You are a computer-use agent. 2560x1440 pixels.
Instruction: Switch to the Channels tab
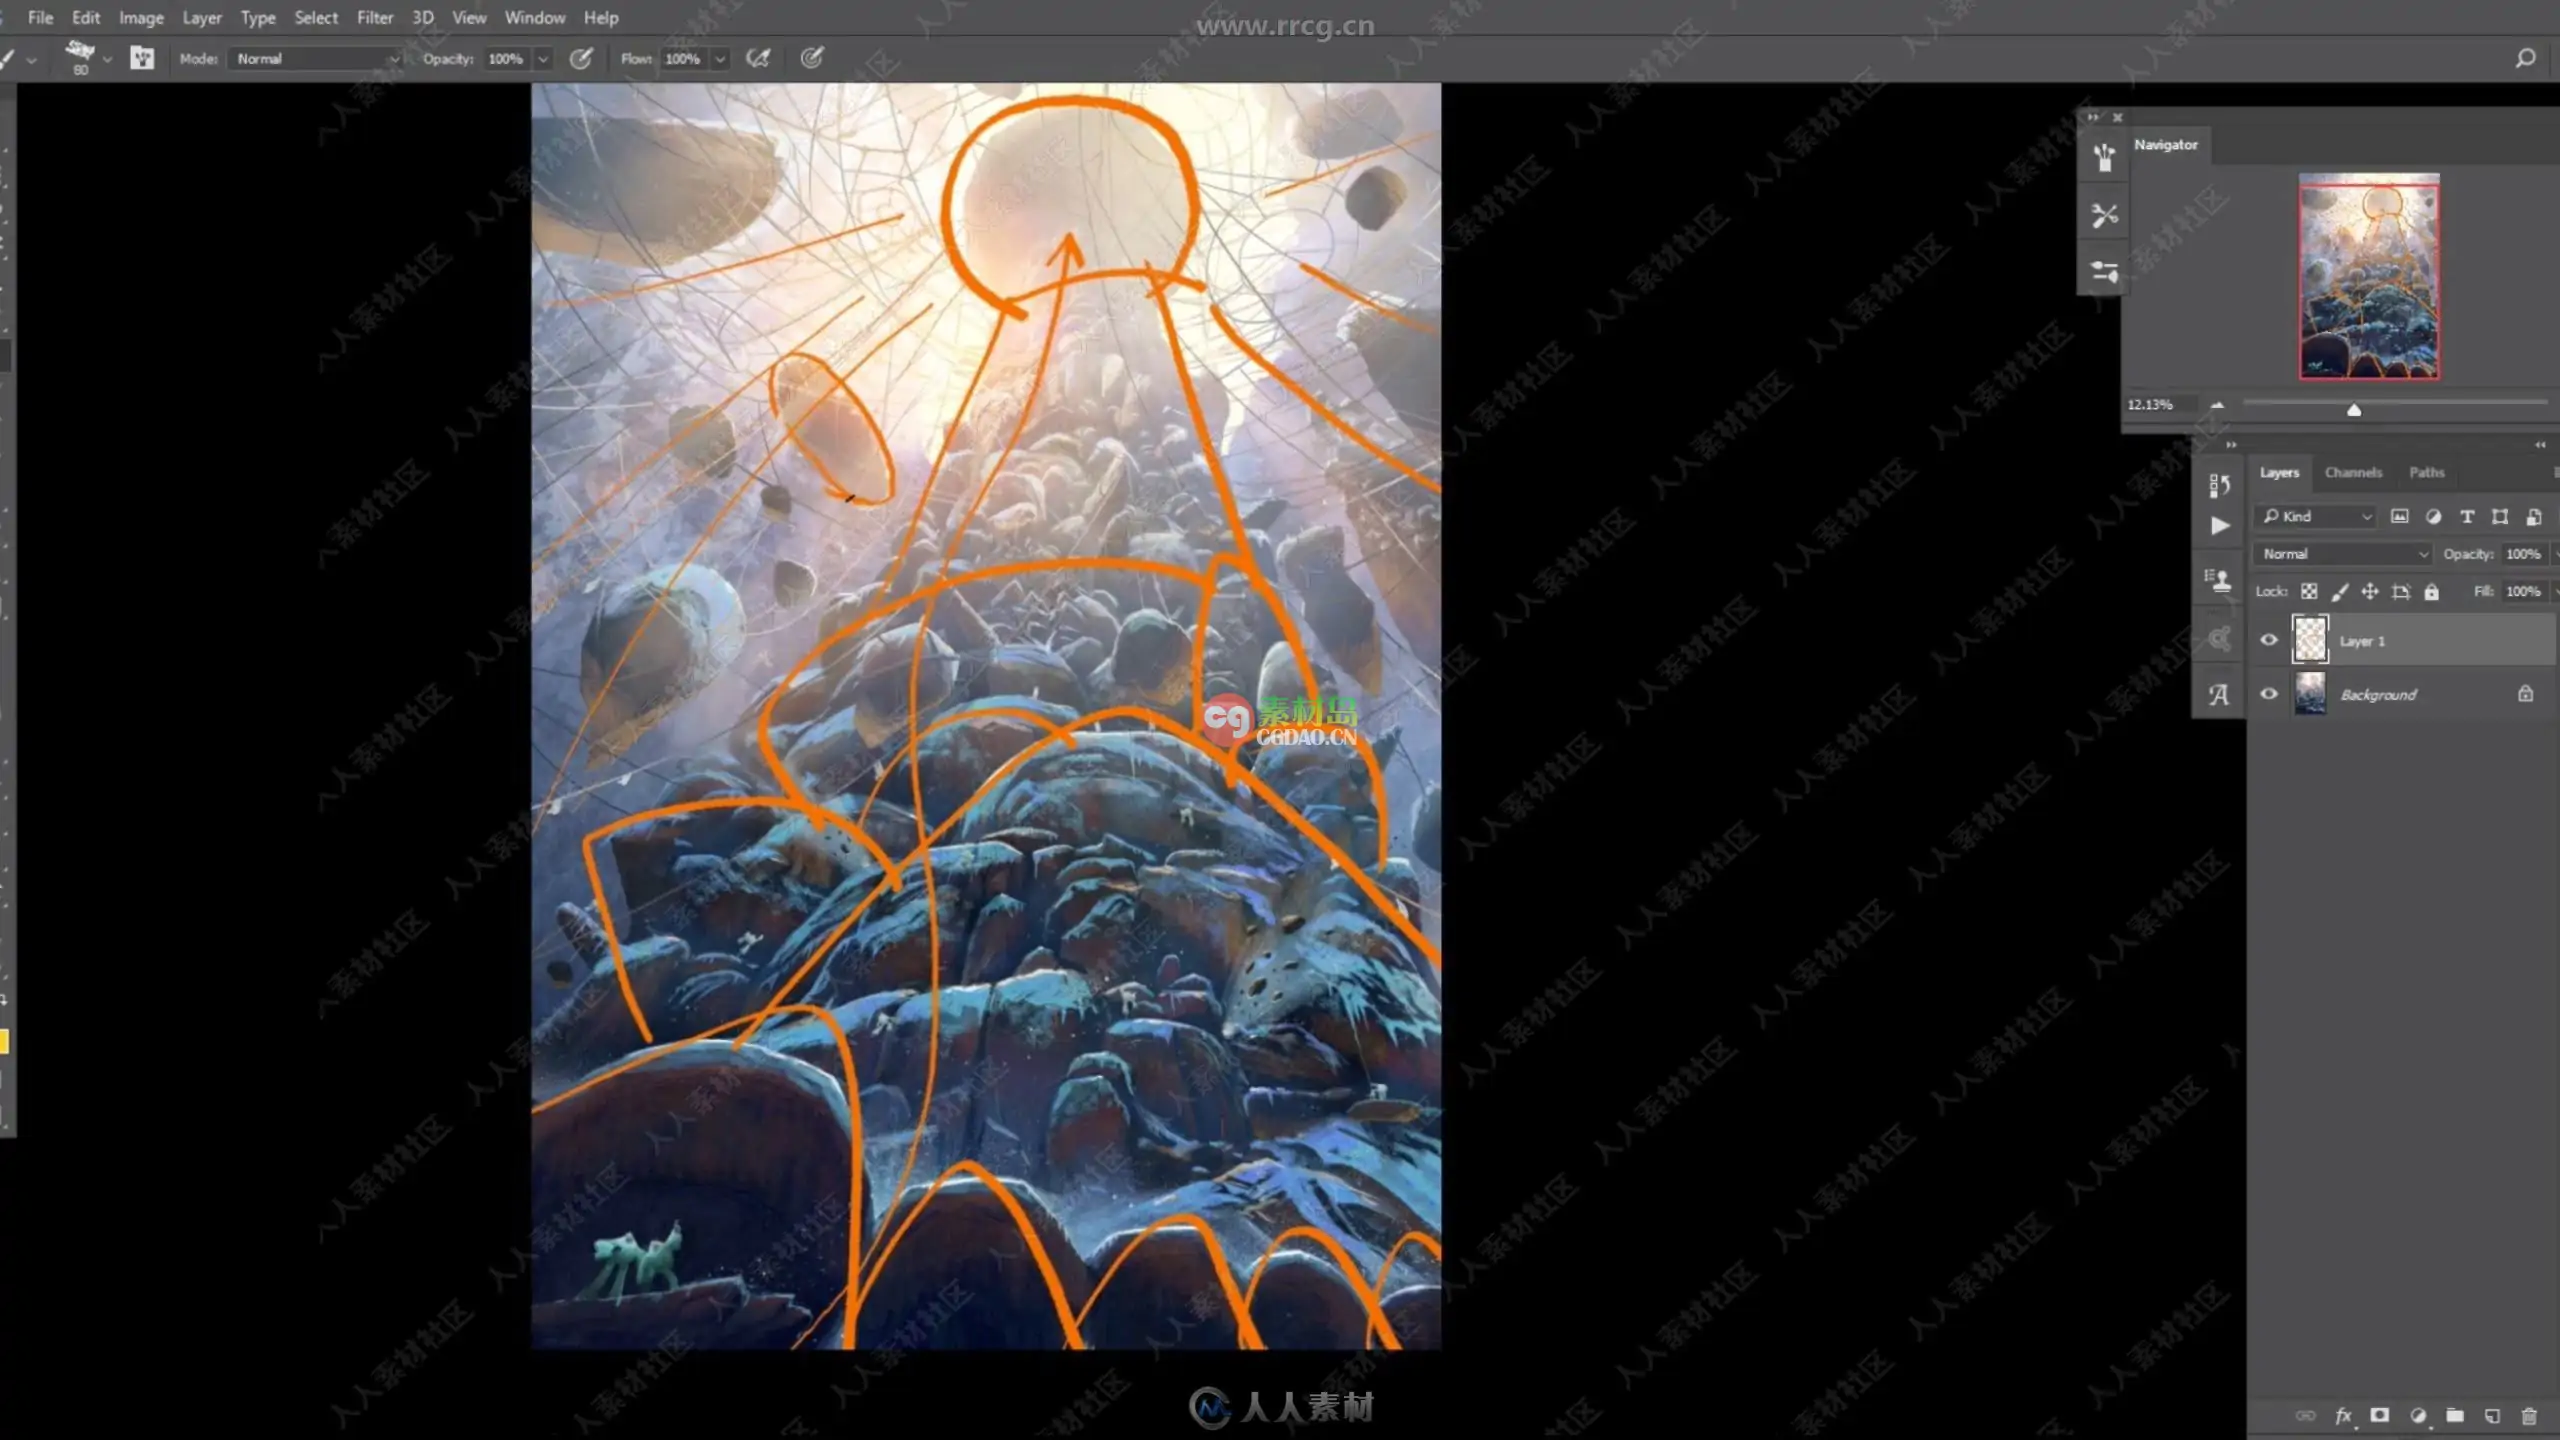coord(2353,472)
